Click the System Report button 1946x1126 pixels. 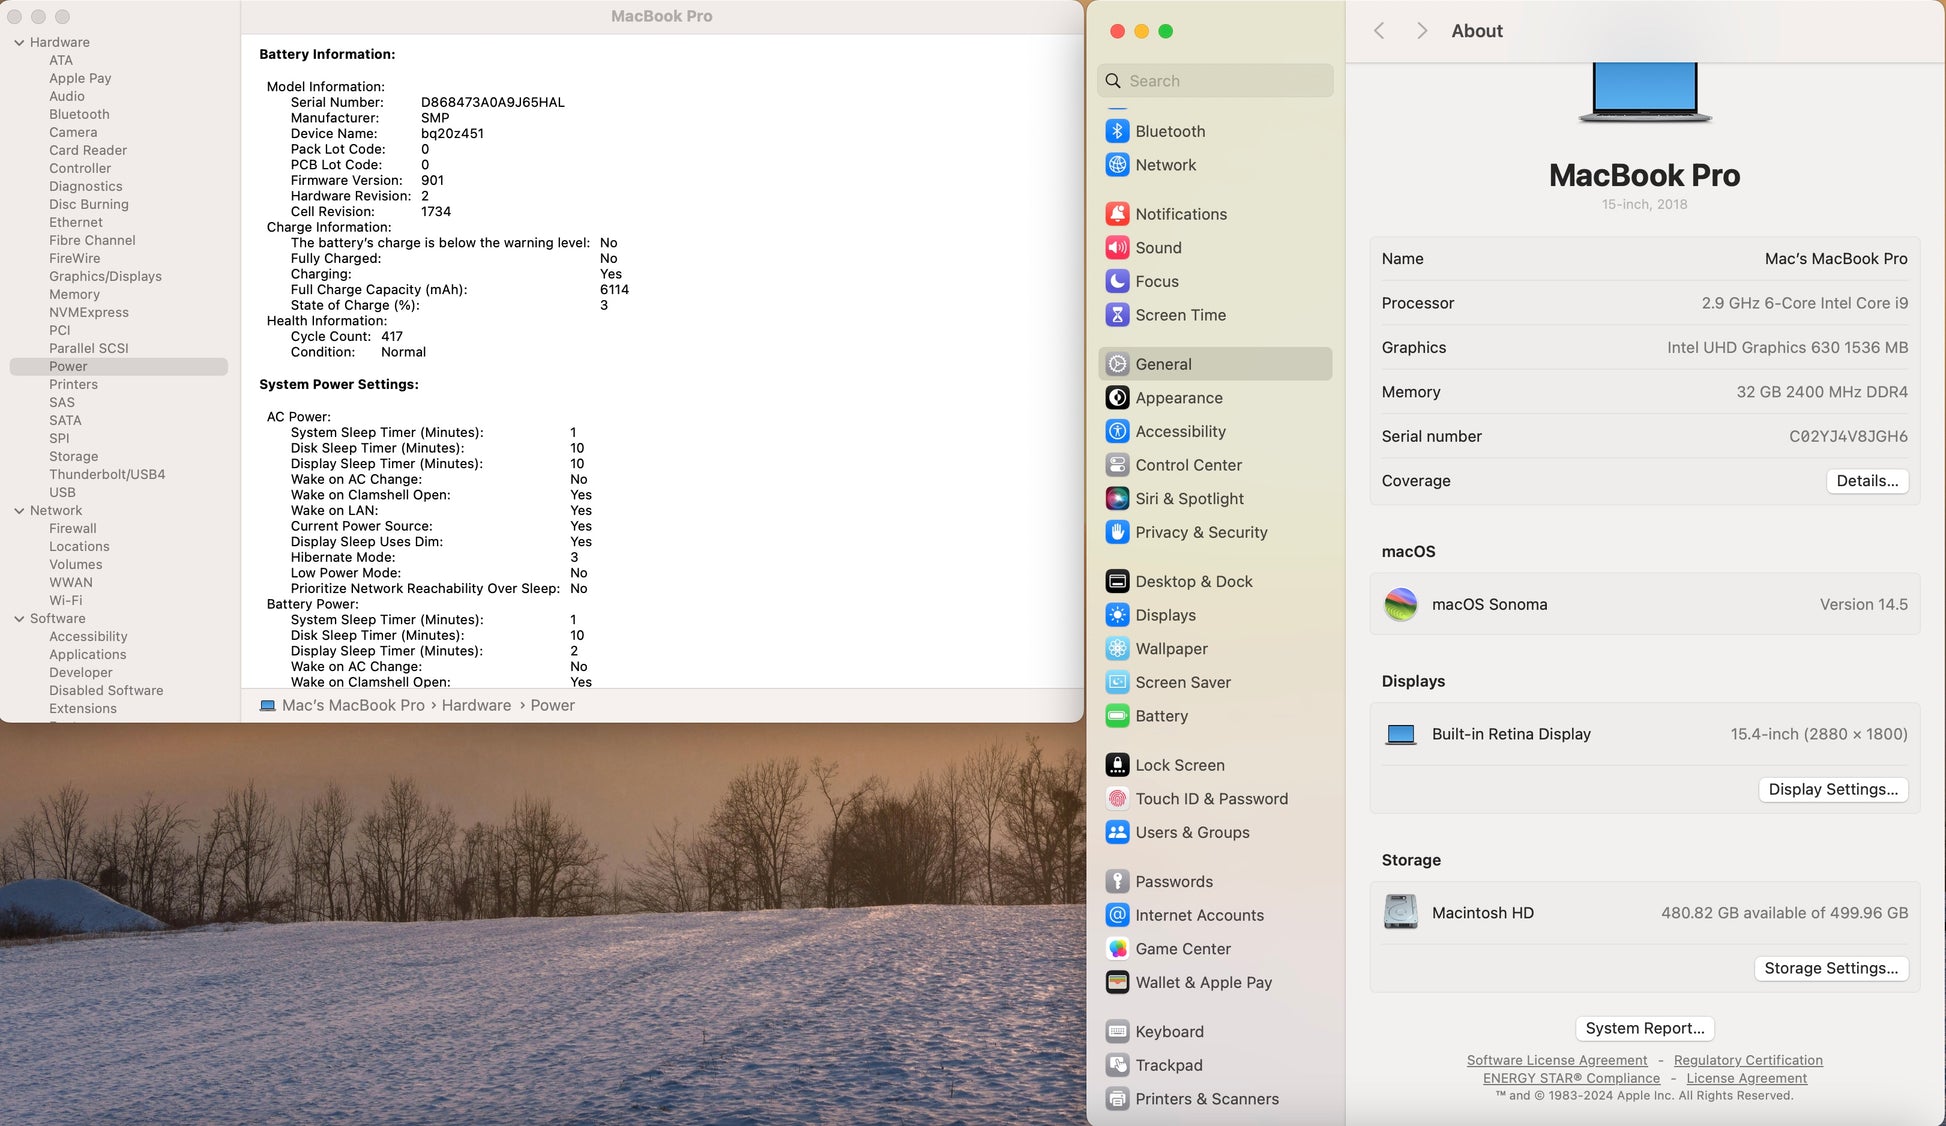[x=1644, y=1028]
